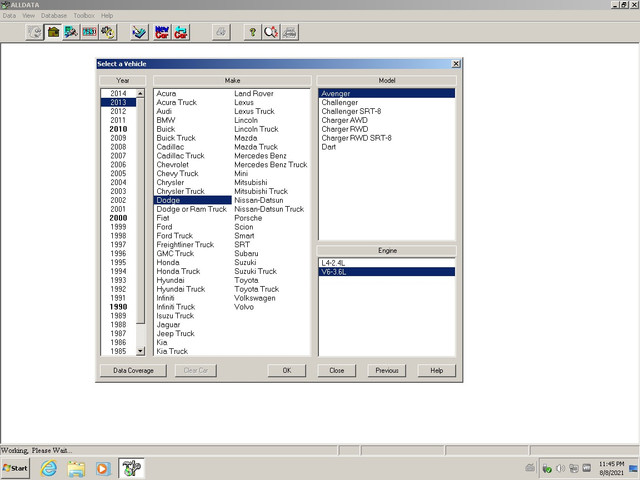Viewport: 640px width, 480px height.
Task: Click the Year list scroll up arrow
Action: pyautogui.click(x=140, y=93)
